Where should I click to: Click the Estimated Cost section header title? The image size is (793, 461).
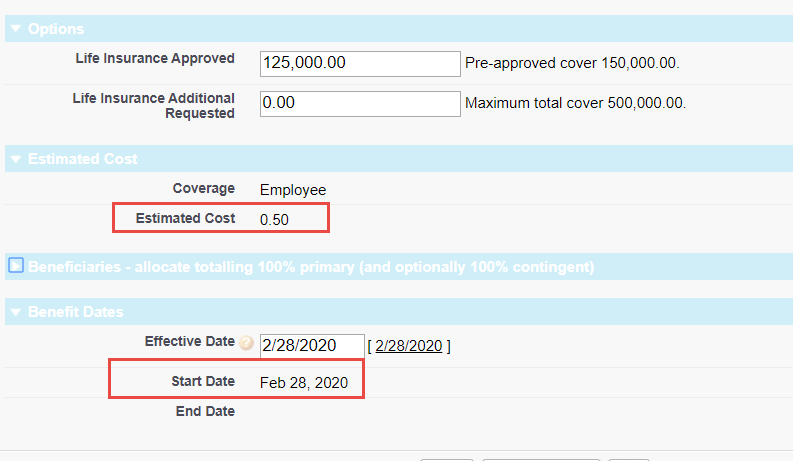tap(83, 159)
